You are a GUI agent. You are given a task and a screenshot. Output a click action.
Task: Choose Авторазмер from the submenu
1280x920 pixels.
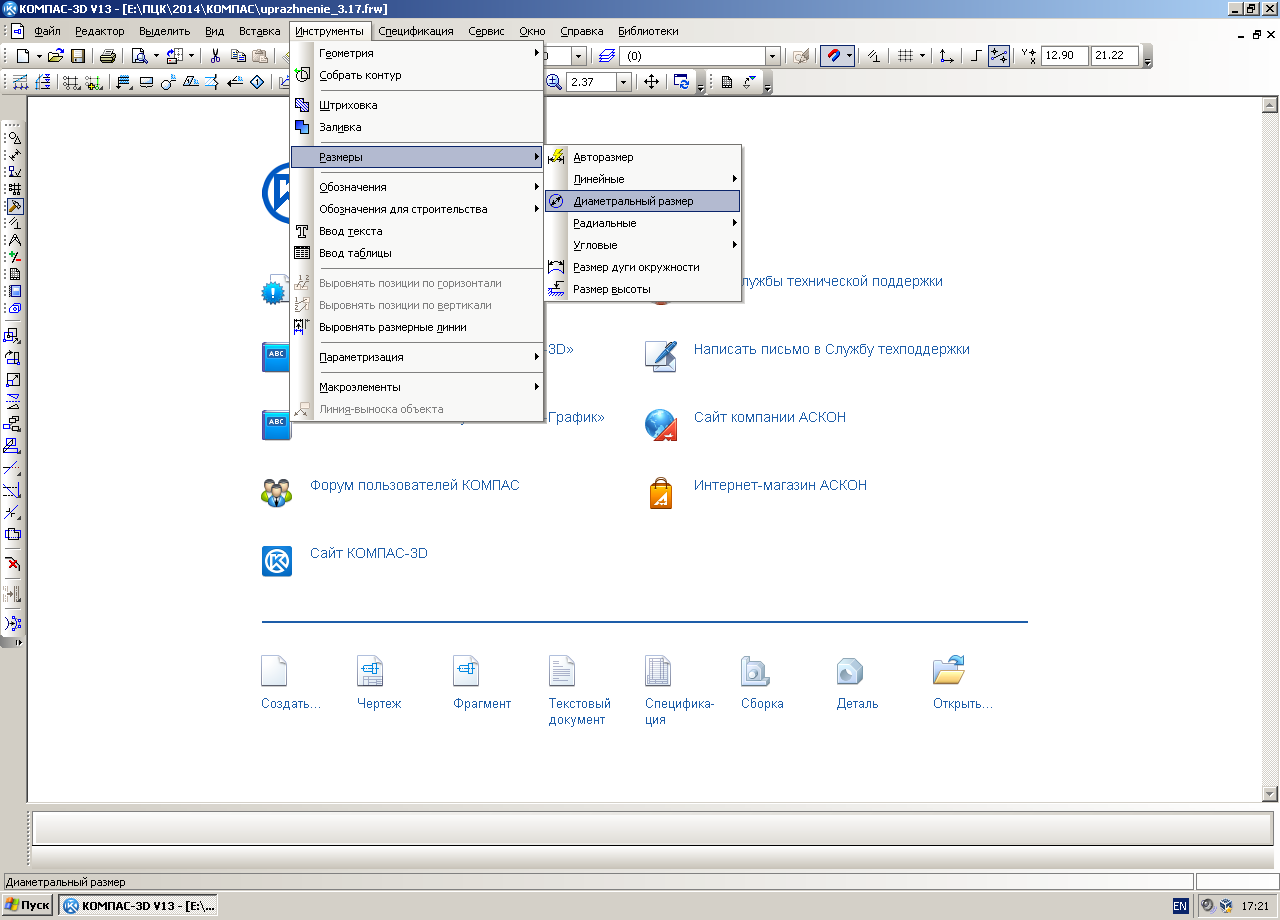643,157
